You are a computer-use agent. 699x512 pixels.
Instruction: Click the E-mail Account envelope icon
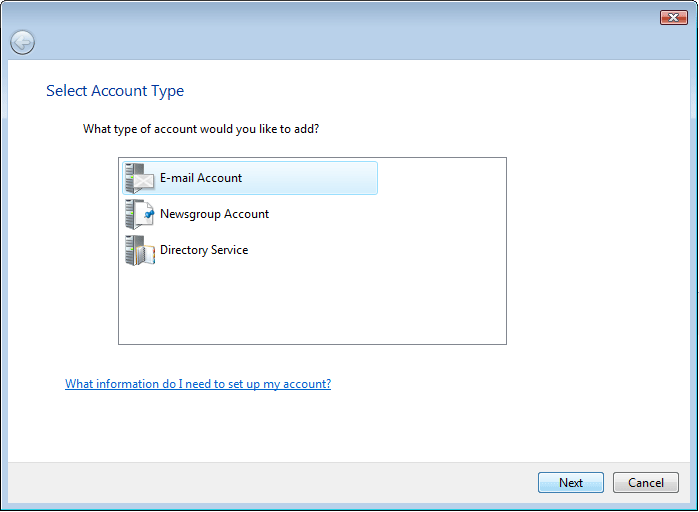click(x=140, y=179)
